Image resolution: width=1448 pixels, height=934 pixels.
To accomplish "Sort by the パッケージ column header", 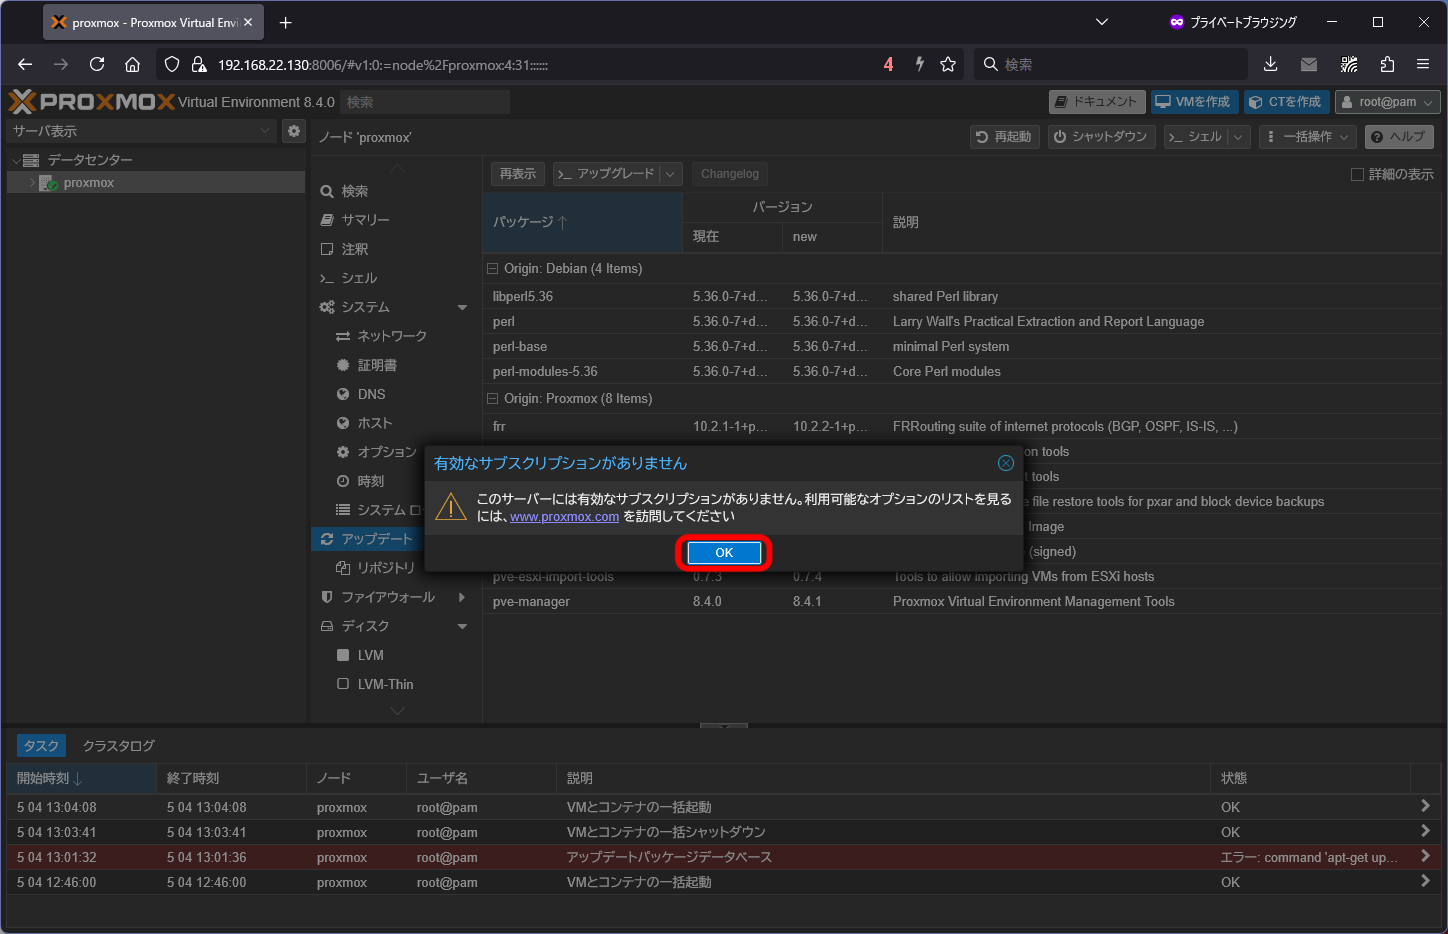I will (583, 222).
